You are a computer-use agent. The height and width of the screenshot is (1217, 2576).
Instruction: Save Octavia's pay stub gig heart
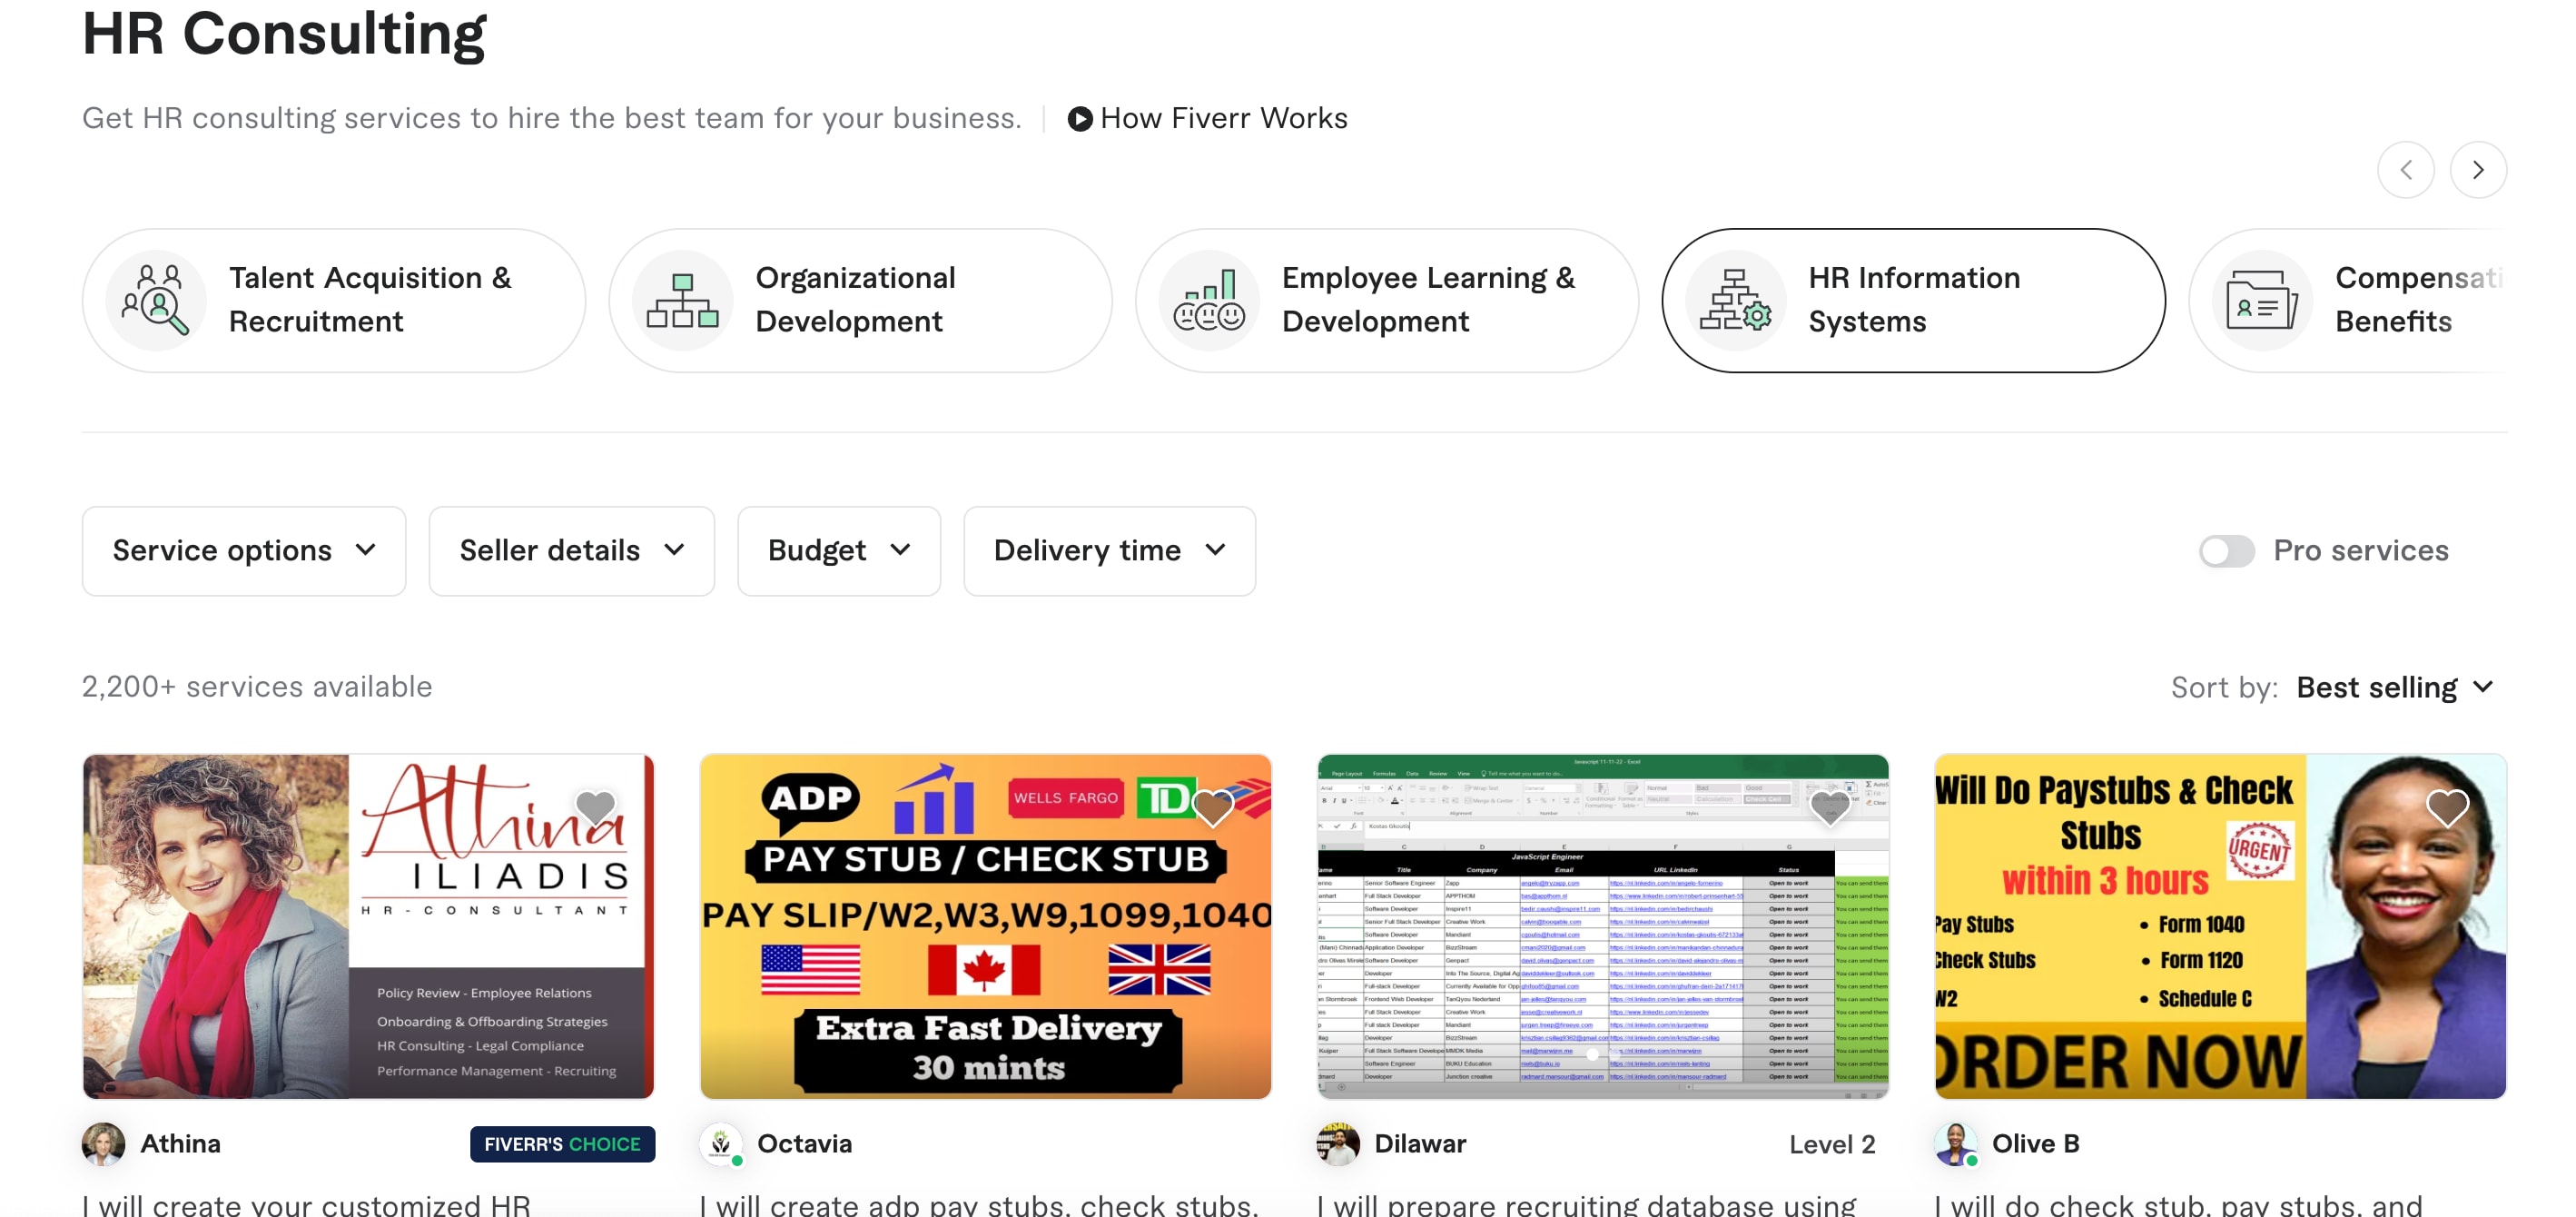pyautogui.click(x=1213, y=806)
